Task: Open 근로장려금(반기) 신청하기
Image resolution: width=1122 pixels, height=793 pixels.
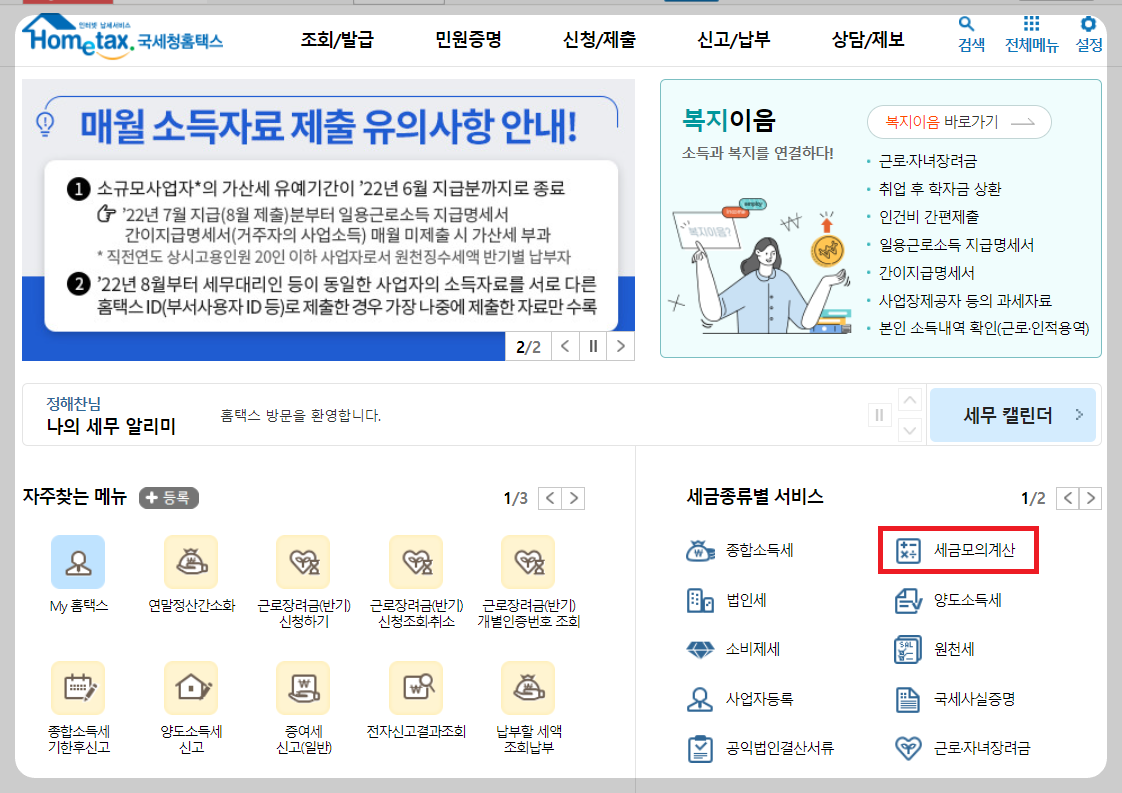Action: click(303, 564)
